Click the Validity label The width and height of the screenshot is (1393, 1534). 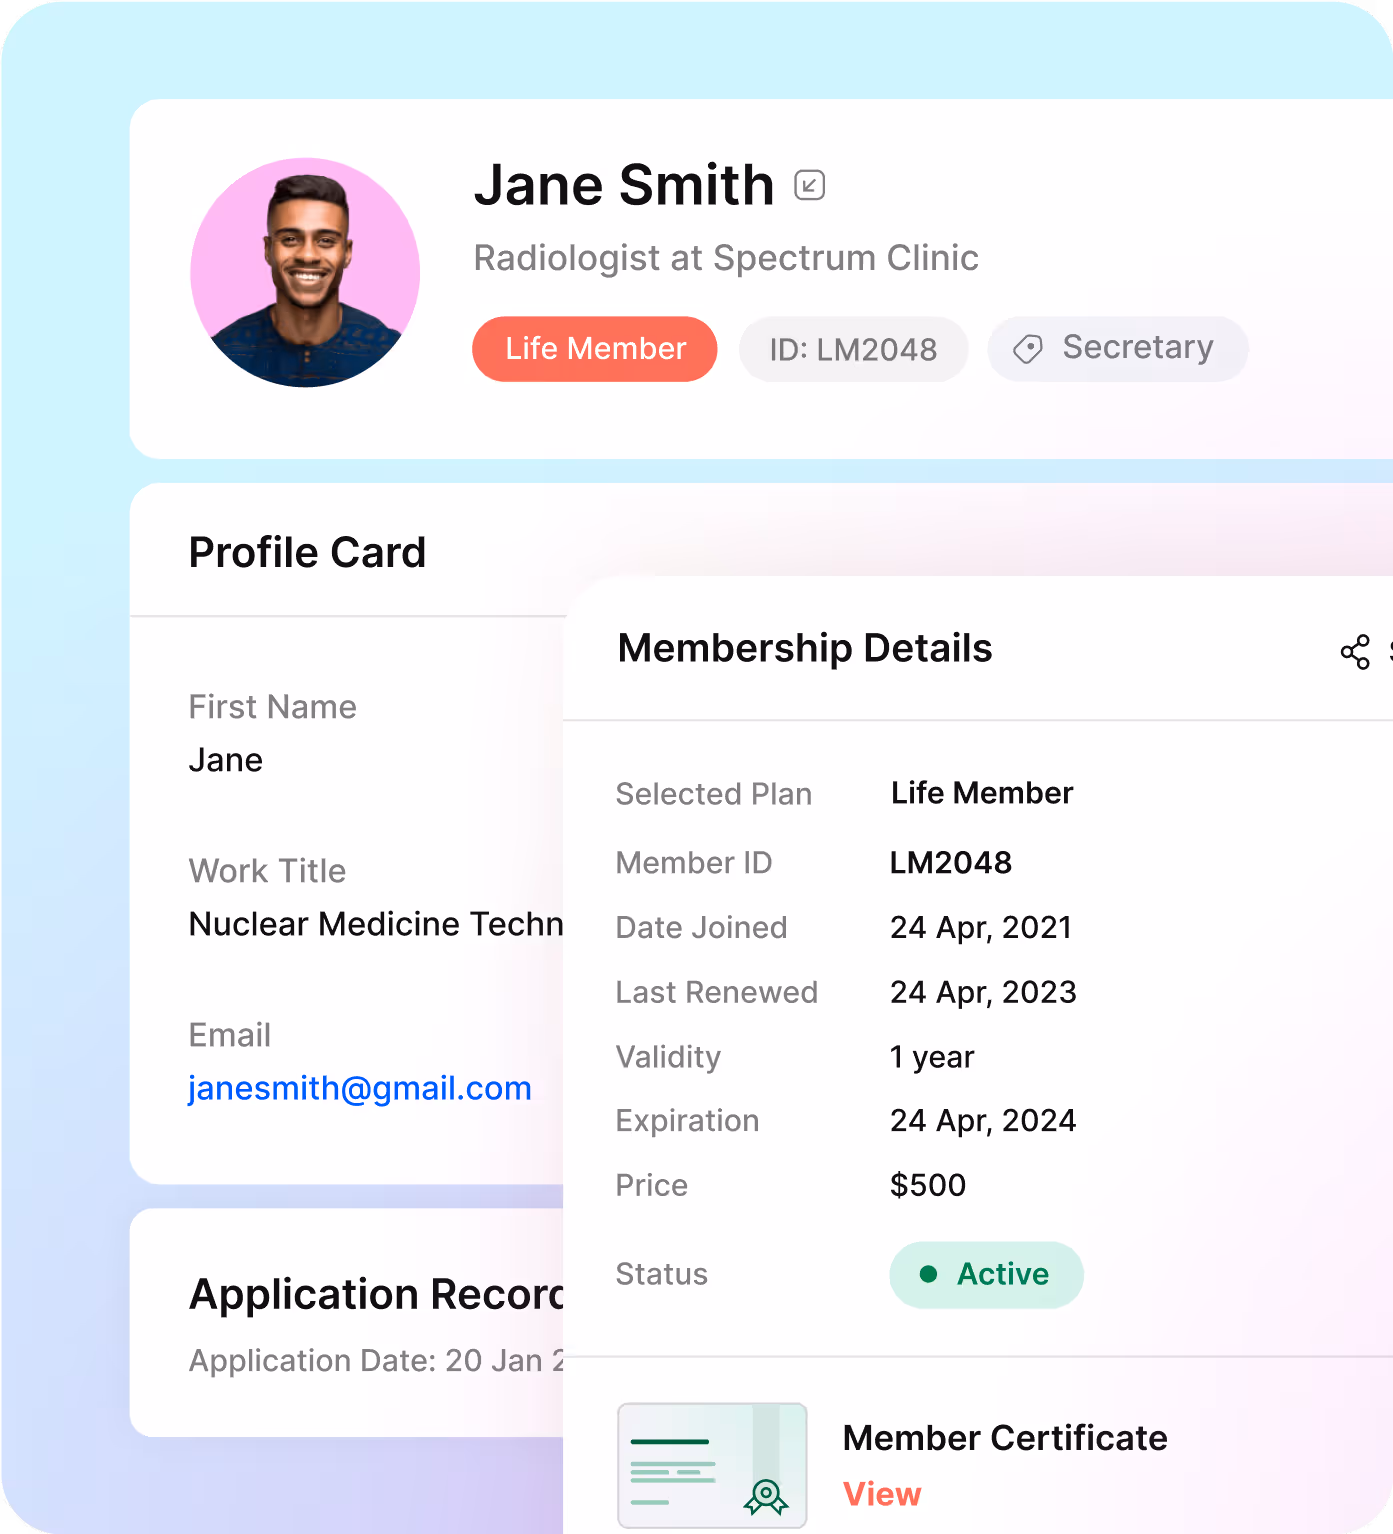[668, 1057]
